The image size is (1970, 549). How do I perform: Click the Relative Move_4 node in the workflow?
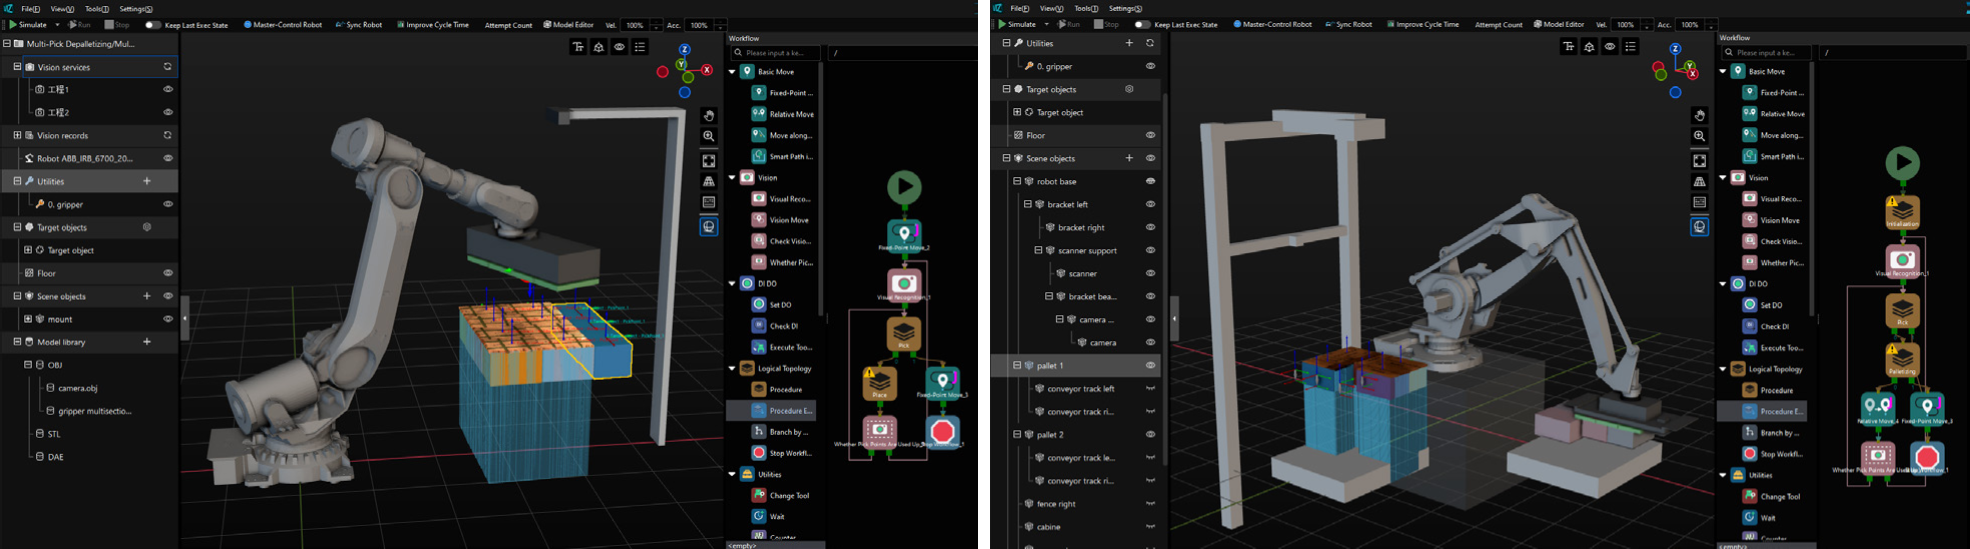tap(1877, 406)
